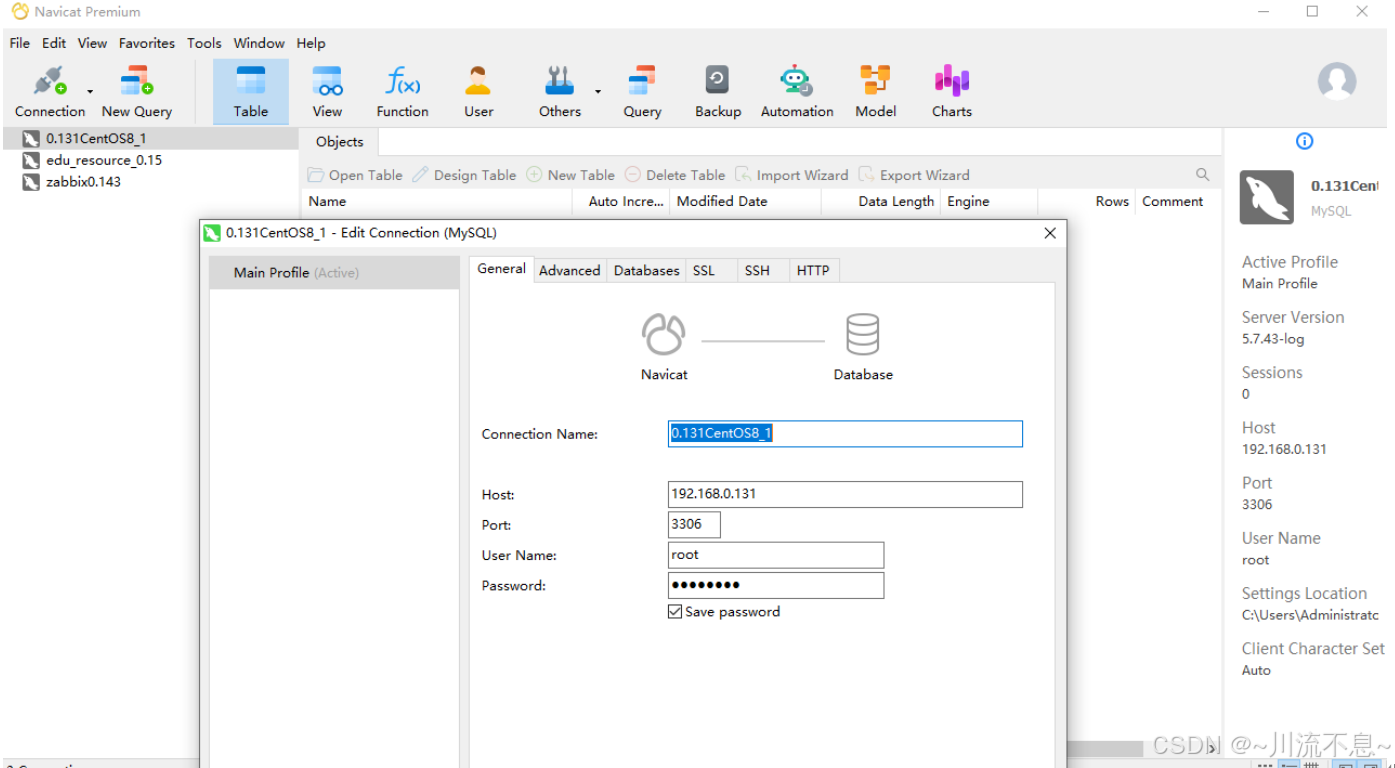Open the Automation robot icon
This screenshot has height=768, width=1395.
796,81
